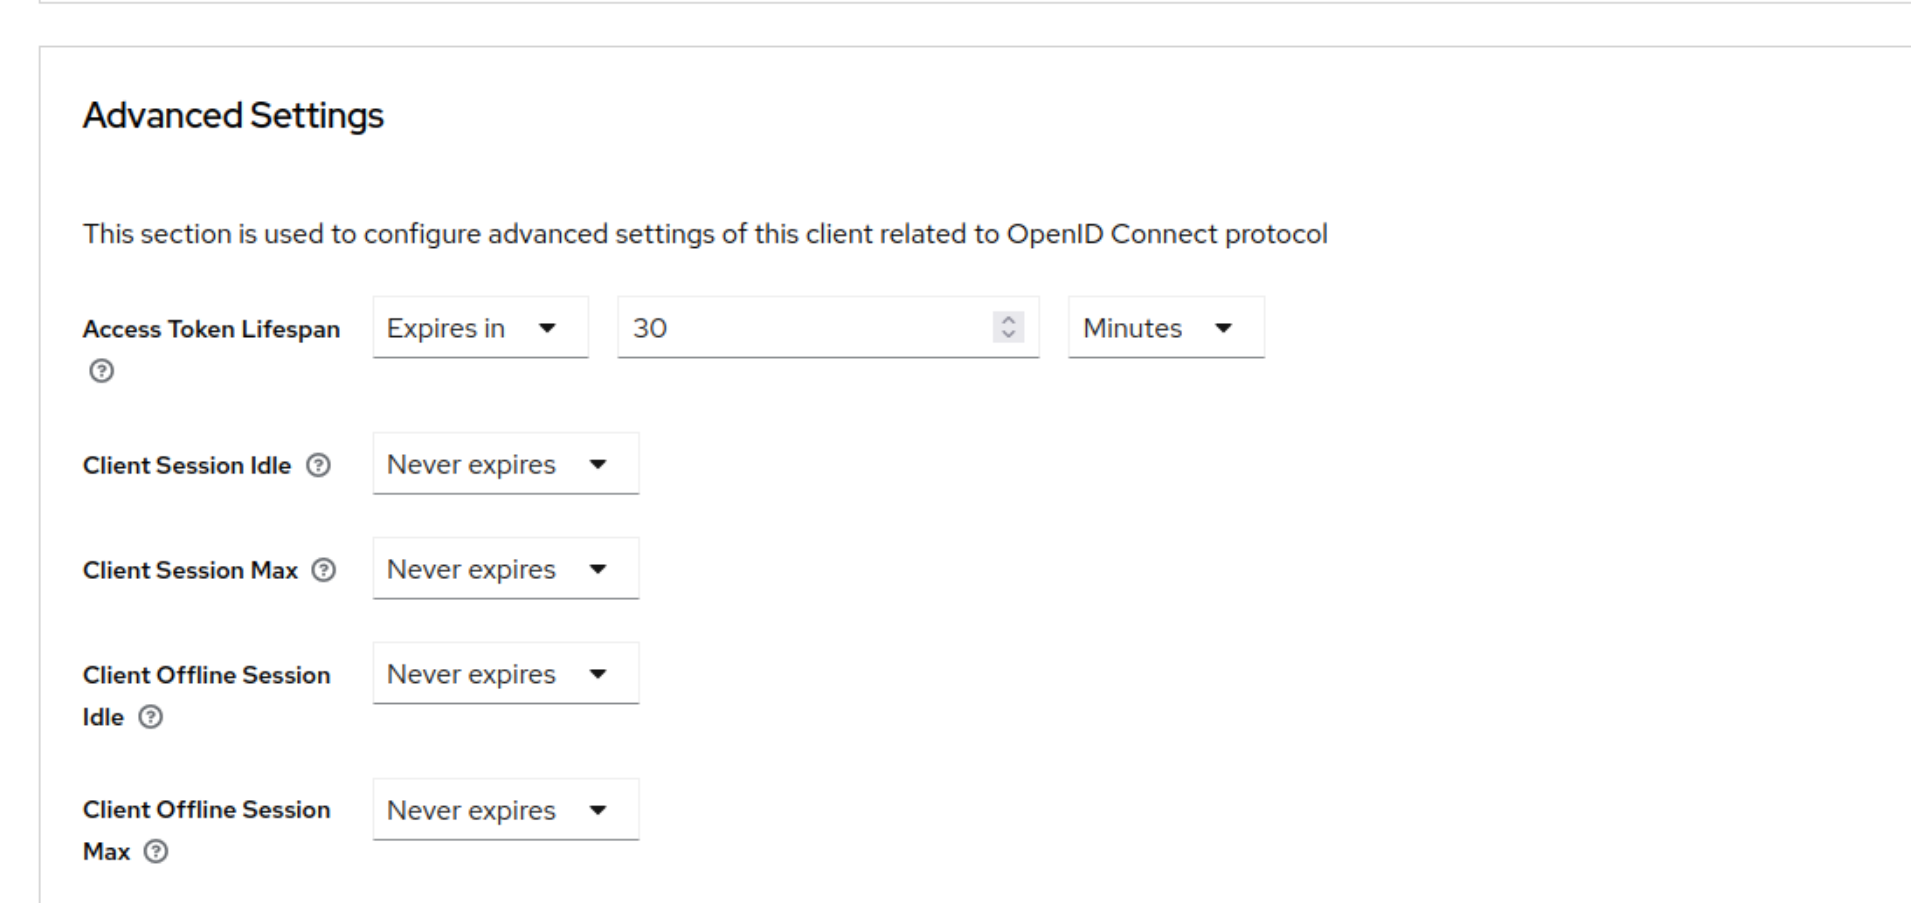
Task: Increment the access token lifespan value
Action: point(1008,320)
